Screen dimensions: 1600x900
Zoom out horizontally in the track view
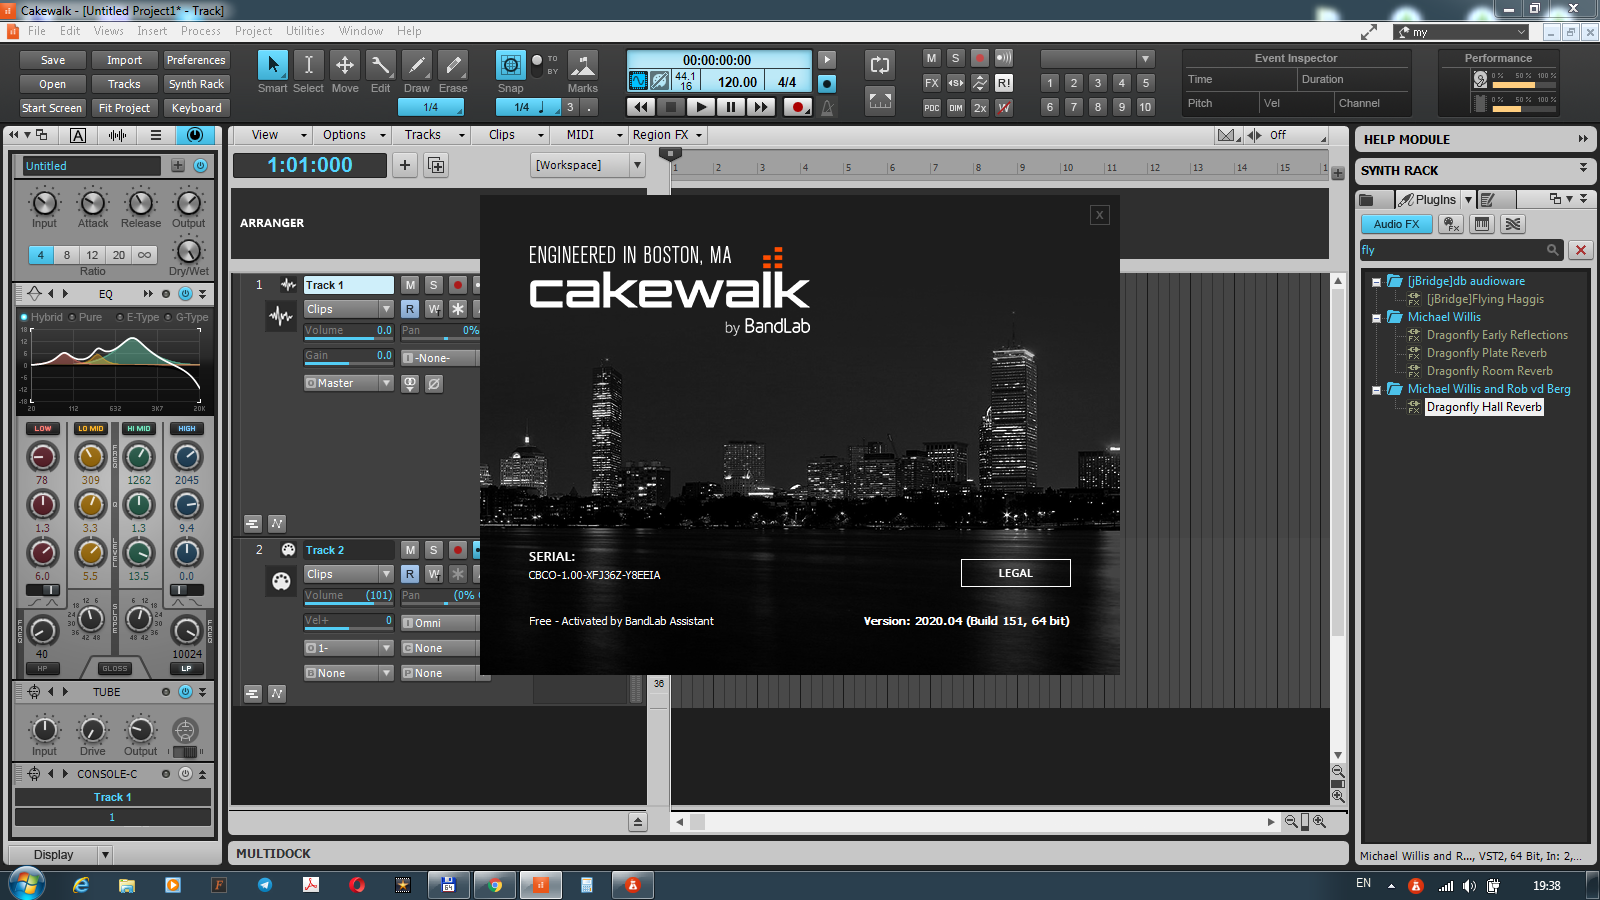pos(1291,822)
